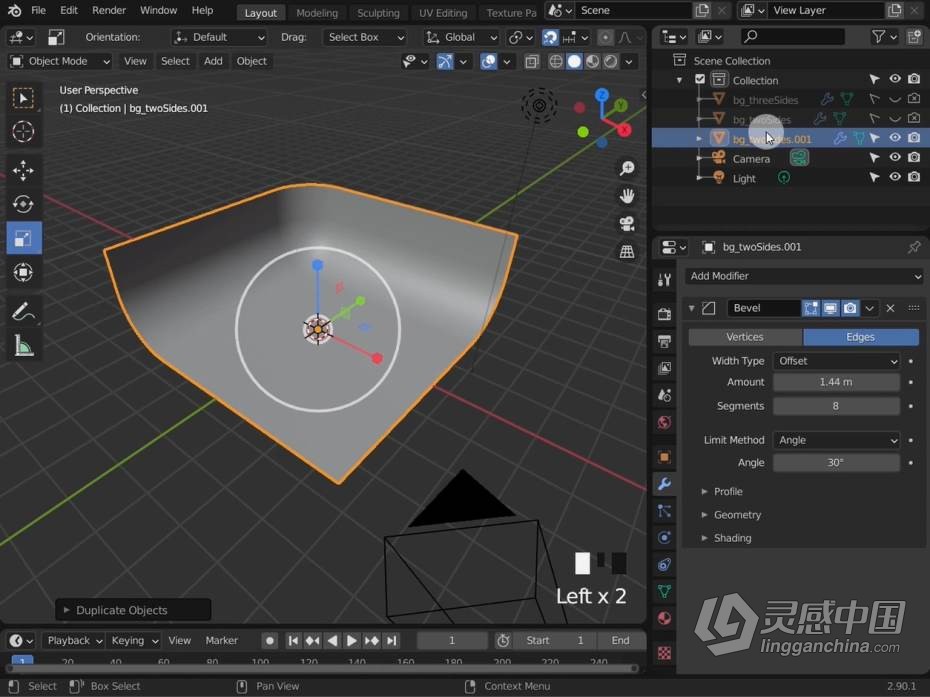Toggle Bevel modifier edit mode display
This screenshot has height=697, width=930.
point(811,308)
